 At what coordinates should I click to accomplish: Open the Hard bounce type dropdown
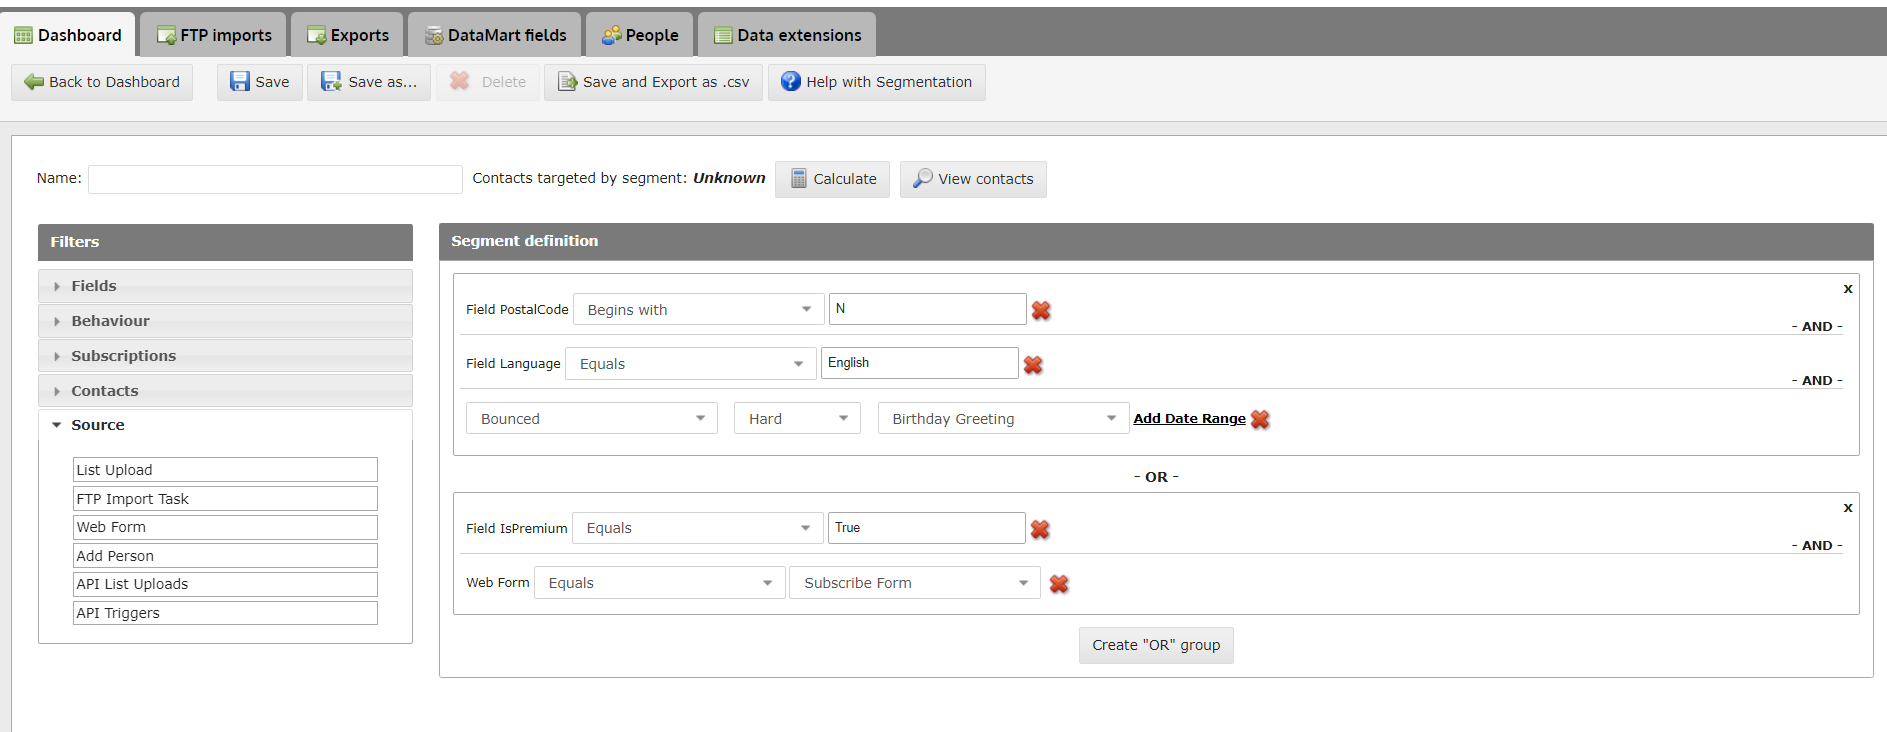798,418
